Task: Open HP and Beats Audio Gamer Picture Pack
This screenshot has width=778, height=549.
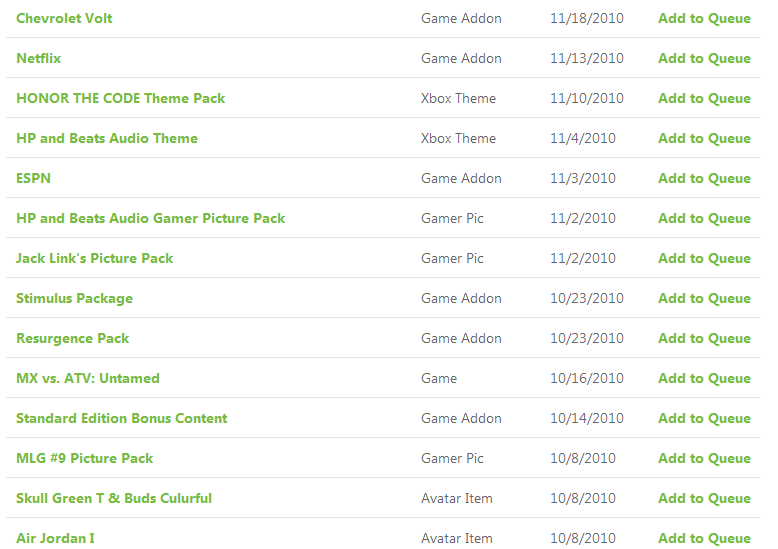Action: [151, 218]
